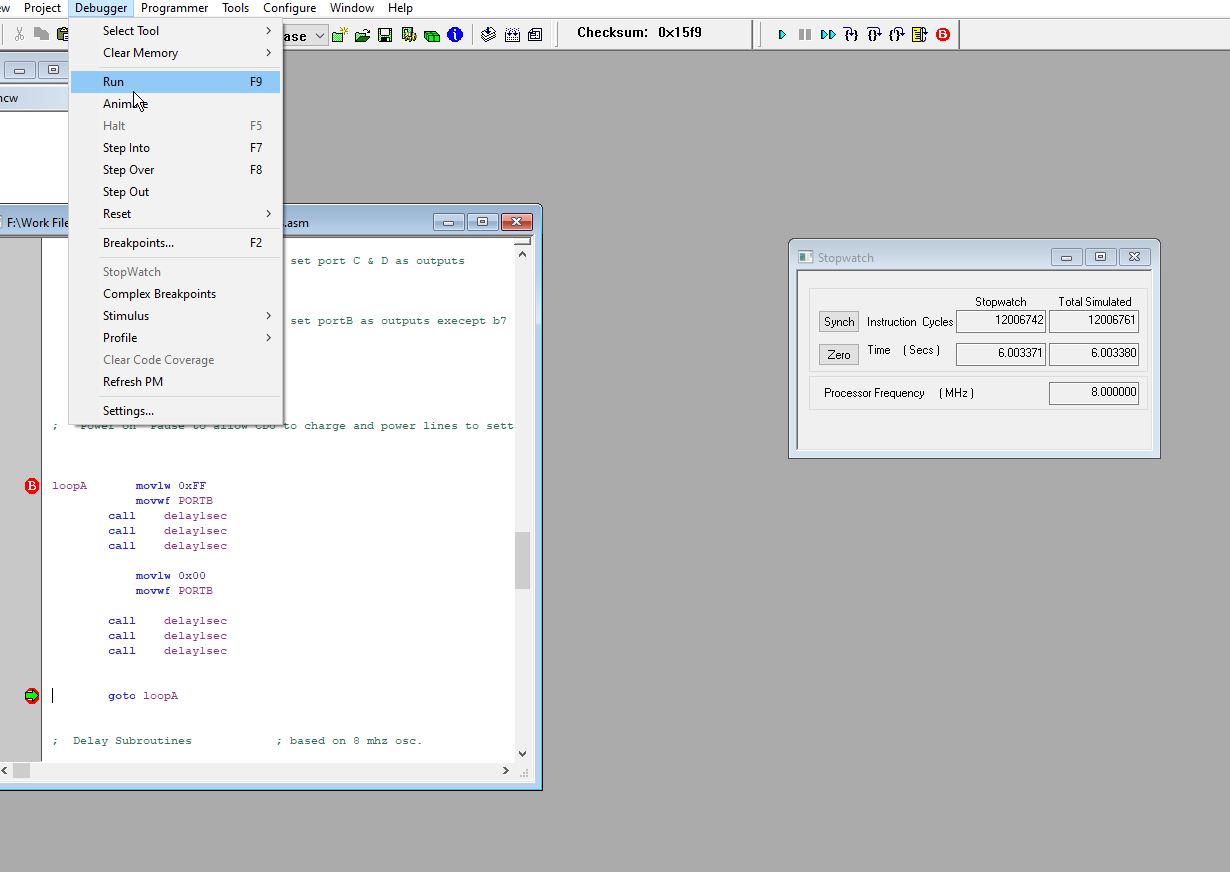Click the New Project icon with sparkle
The width and height of the screenshot is (1230, 872).
coord(340,35)
